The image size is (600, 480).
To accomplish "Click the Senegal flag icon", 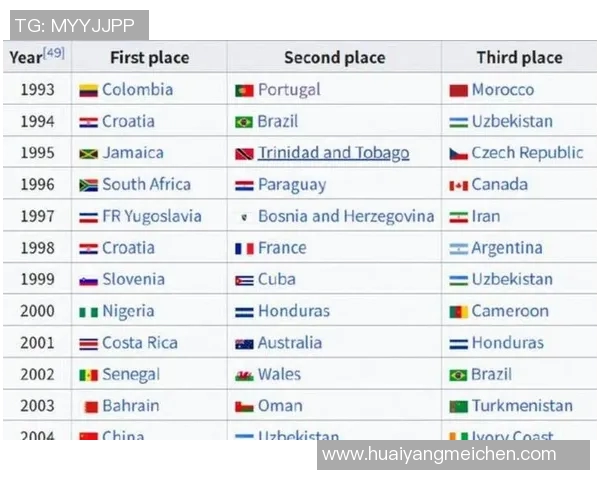I will point(88,375).
